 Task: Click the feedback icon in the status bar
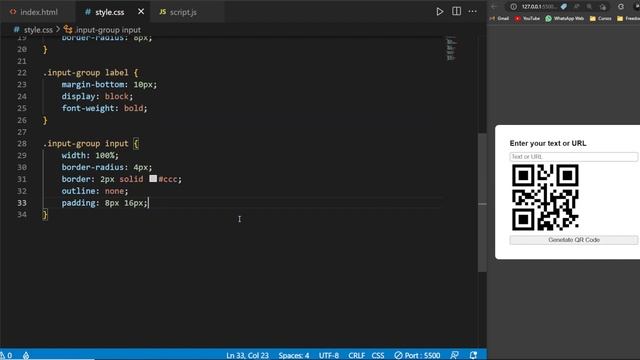(x=454, y=356)
